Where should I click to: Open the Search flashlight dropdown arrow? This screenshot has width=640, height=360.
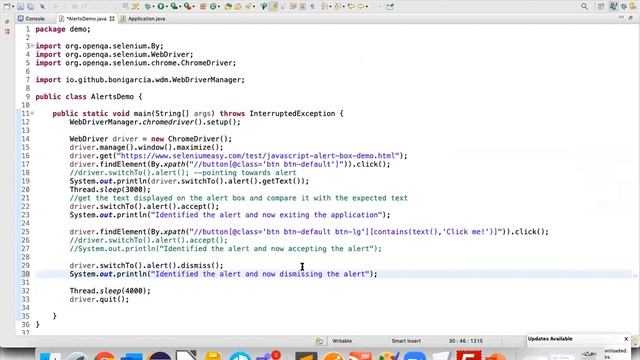pos(254,7)
